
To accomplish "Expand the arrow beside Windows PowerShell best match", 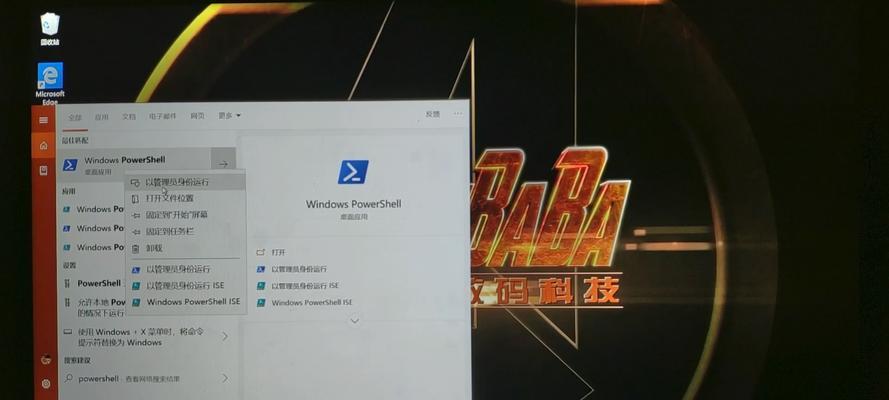I will 223,164.
